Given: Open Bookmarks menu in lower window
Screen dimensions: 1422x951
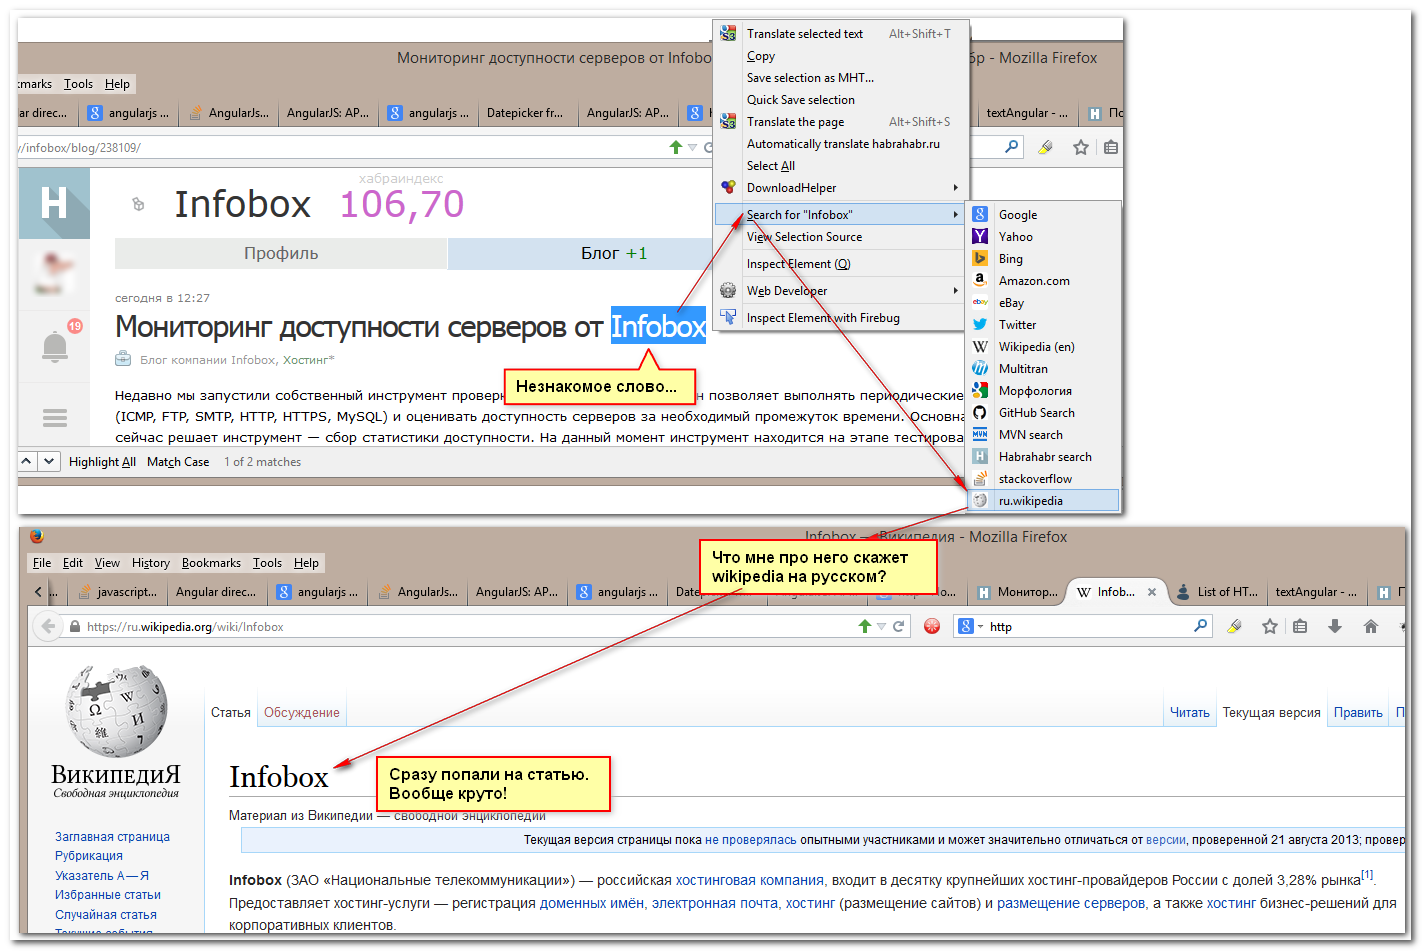Looking at the screenshot, I should click(x=211, y=563).
